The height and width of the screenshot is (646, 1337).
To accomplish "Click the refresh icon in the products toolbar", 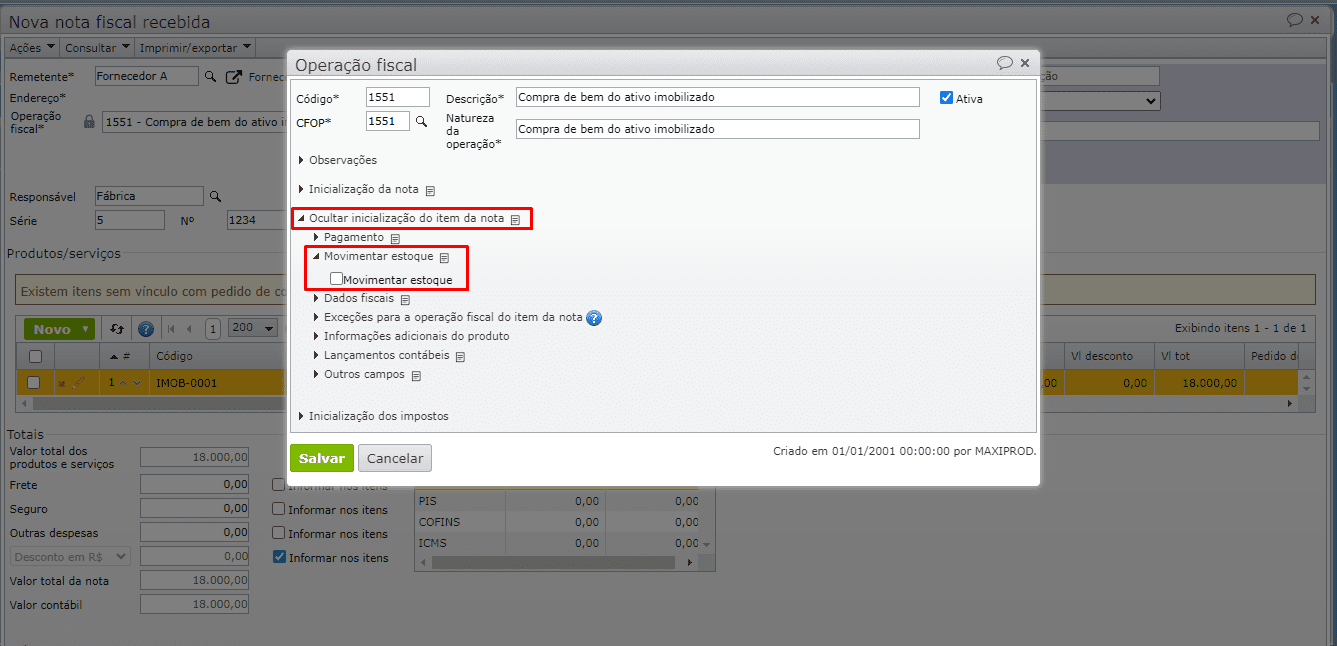I will [x=117, y=329].
